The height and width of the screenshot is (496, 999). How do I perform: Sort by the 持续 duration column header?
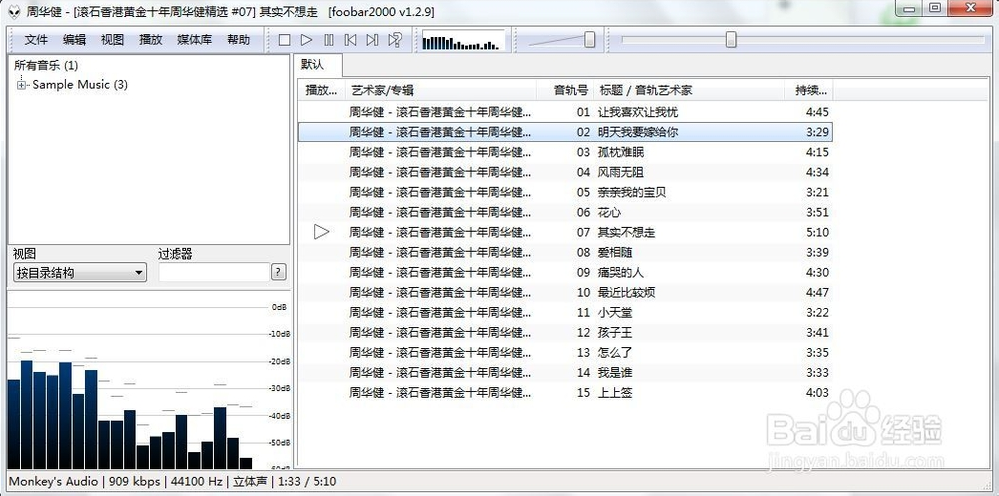tap(809, 90)
